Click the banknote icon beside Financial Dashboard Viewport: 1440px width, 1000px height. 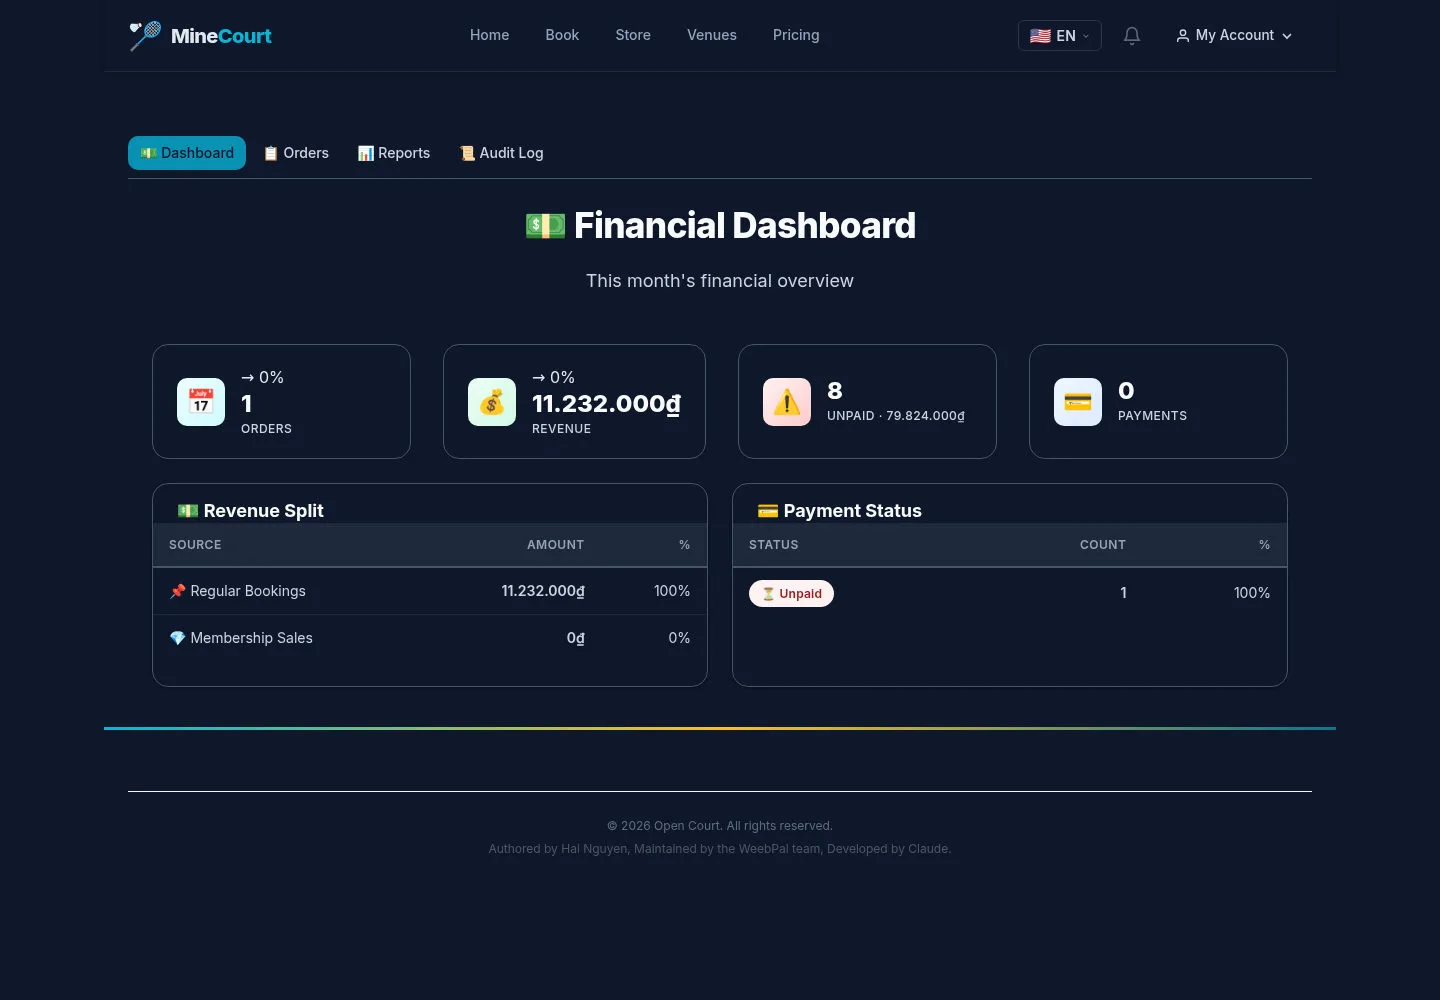point(545,226)
